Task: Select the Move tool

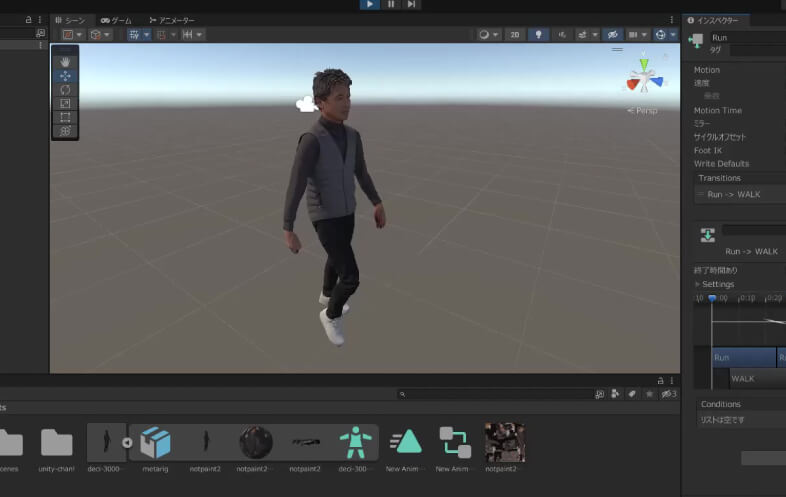Action: pos(65,76)
